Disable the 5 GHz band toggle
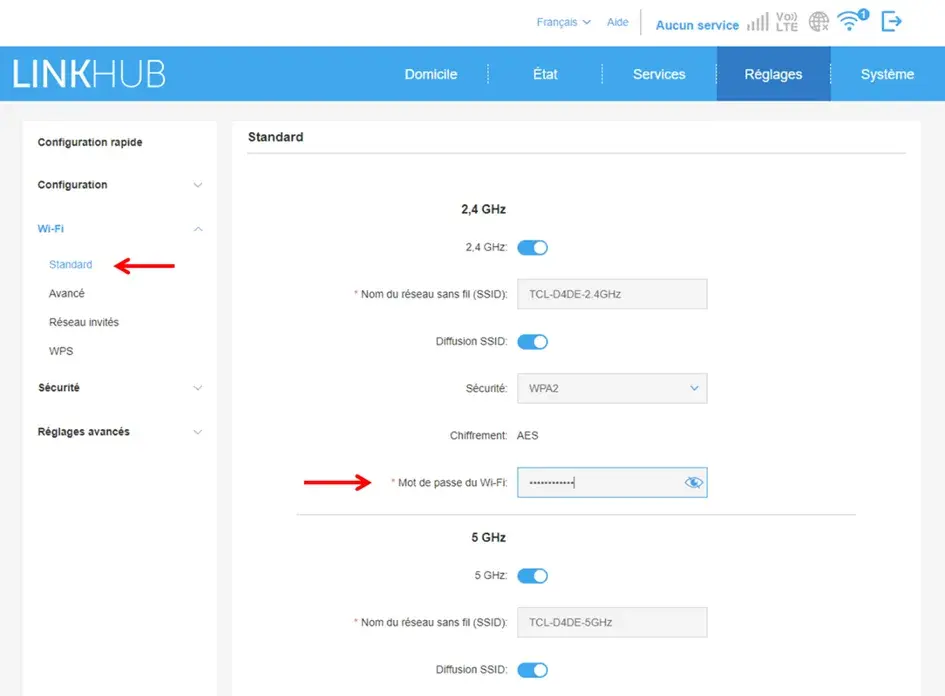The width and height of the screenshot is (945, 696). [532, 576]
